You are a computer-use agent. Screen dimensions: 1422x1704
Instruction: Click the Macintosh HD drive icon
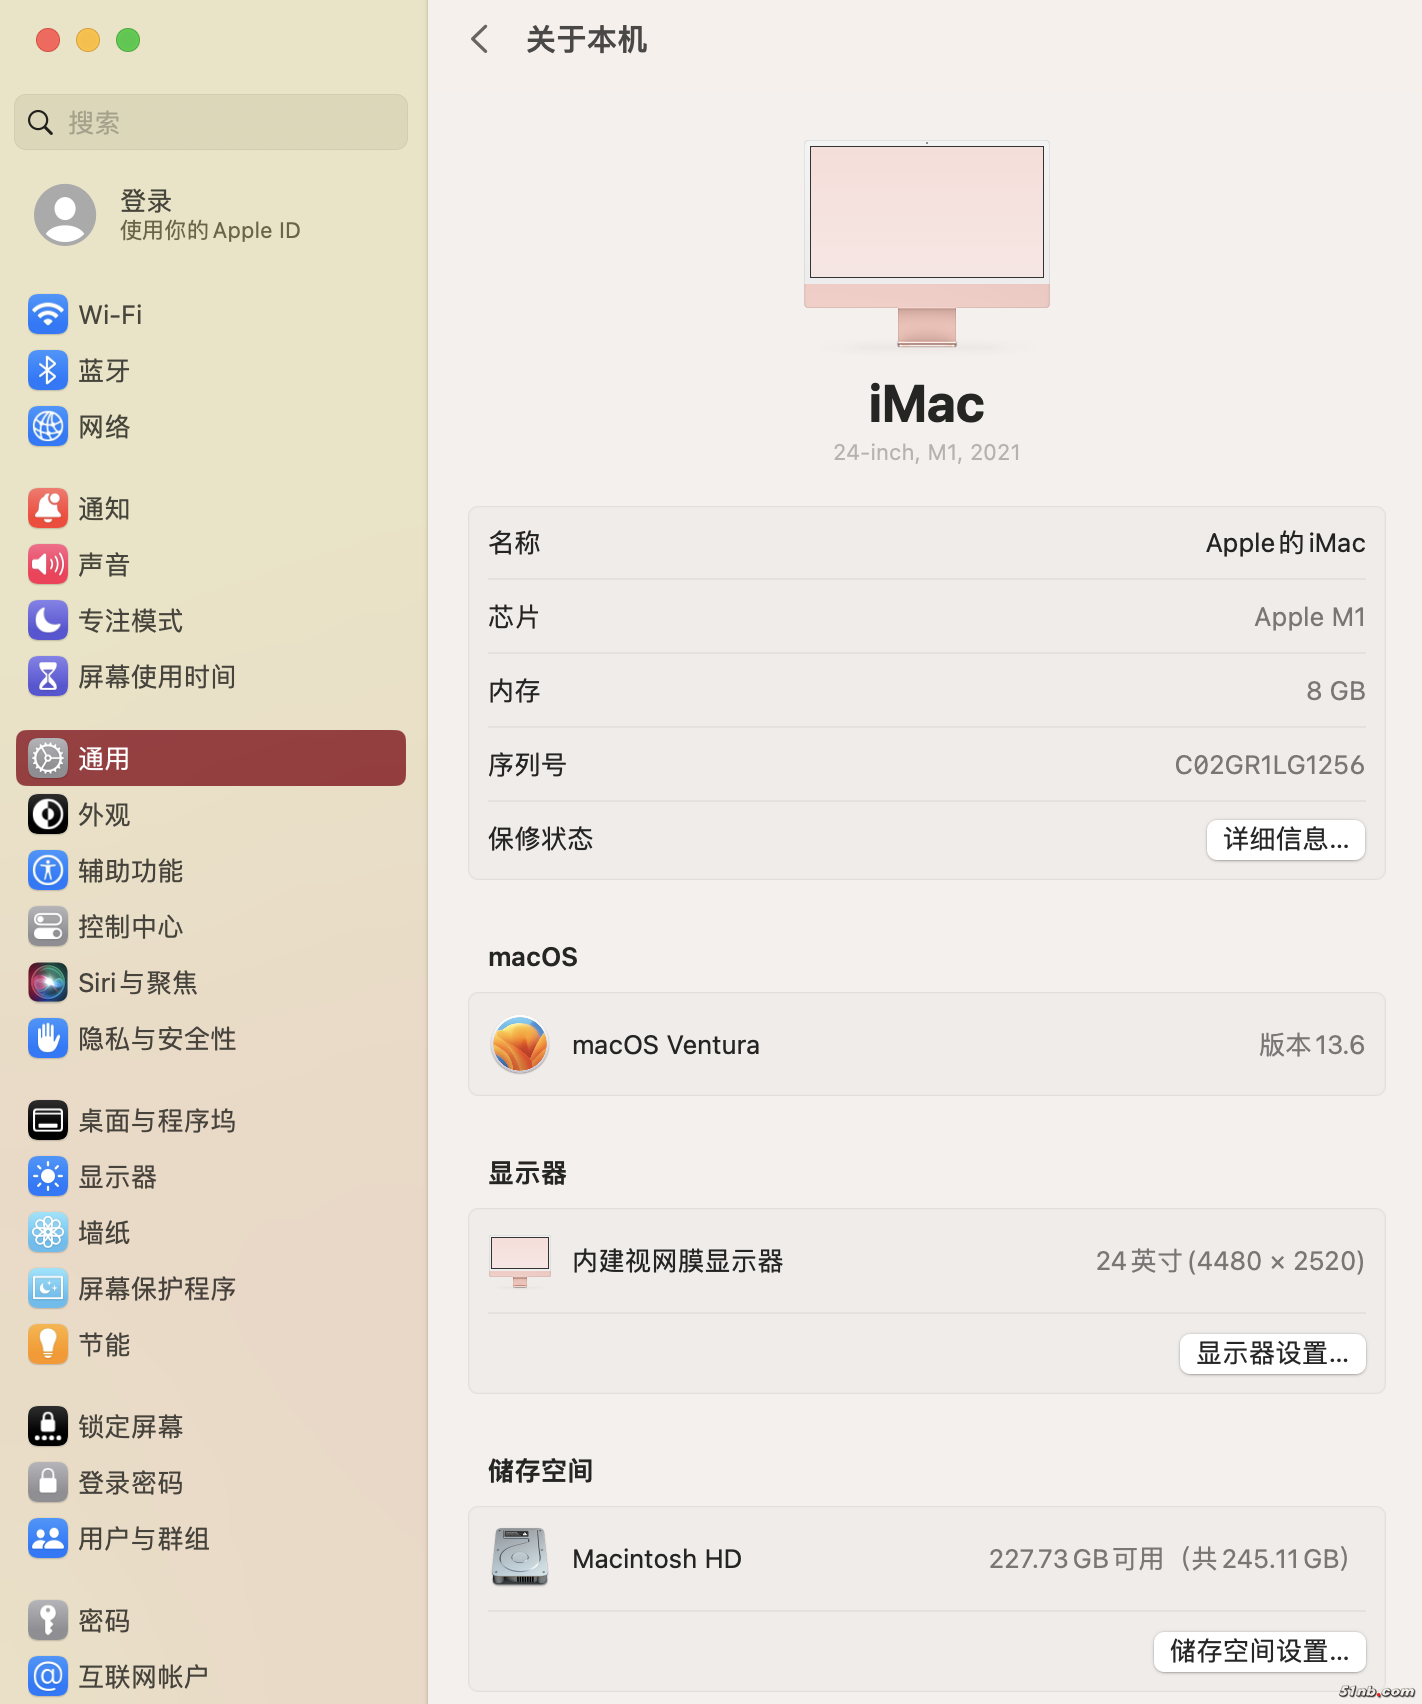[x=520, y=1557]
